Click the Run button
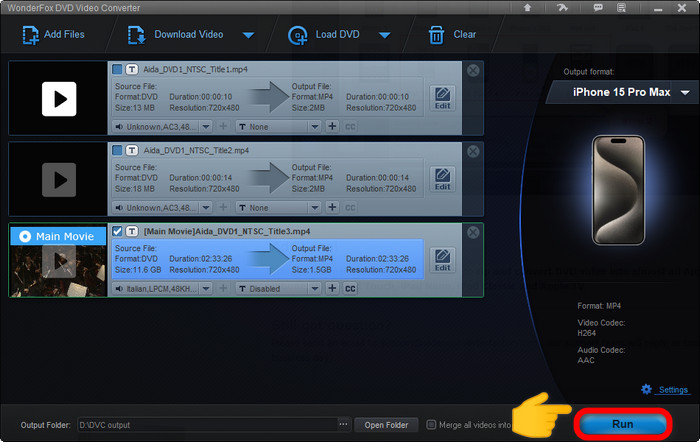700x442 pixels. point(623,424)
